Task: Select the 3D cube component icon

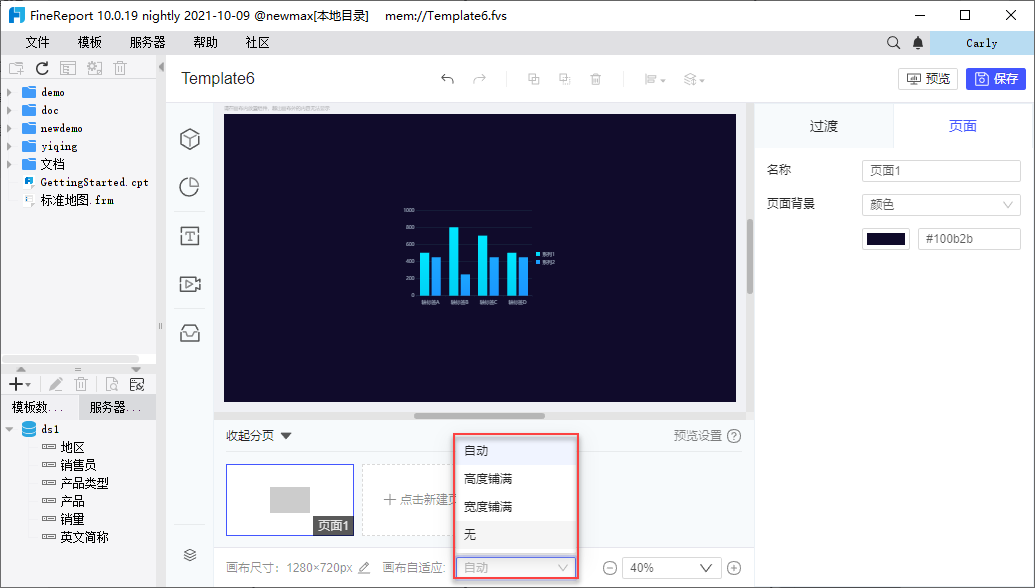Action: click(190, 139)
